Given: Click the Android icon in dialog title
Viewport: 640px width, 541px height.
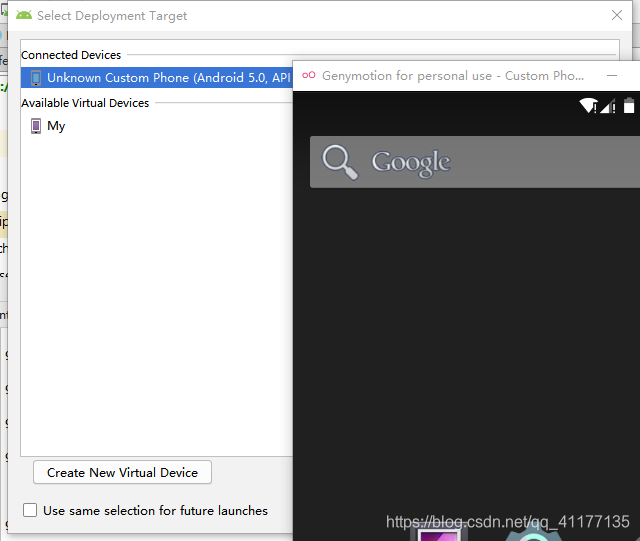Looking at the screenshot, I should tap(24, 15).
